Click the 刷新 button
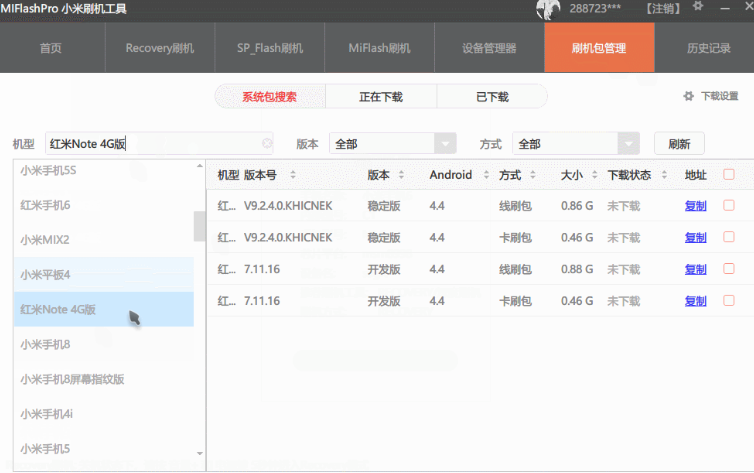This screenshot has height=473, width=754. (679, 144)
